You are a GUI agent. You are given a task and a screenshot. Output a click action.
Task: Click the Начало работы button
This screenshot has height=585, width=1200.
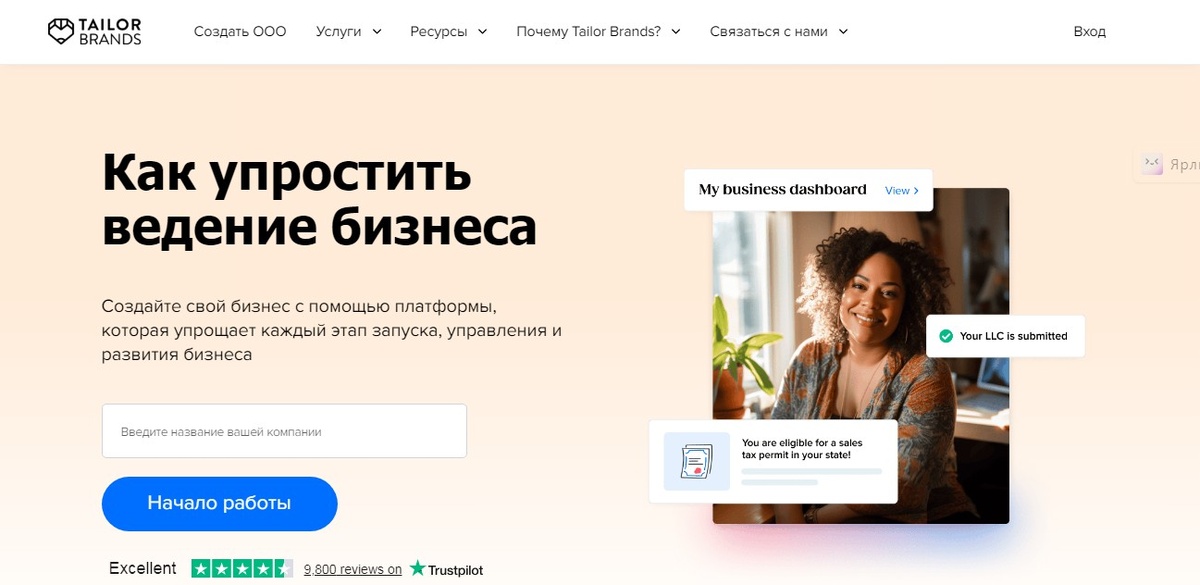(219, 503)
